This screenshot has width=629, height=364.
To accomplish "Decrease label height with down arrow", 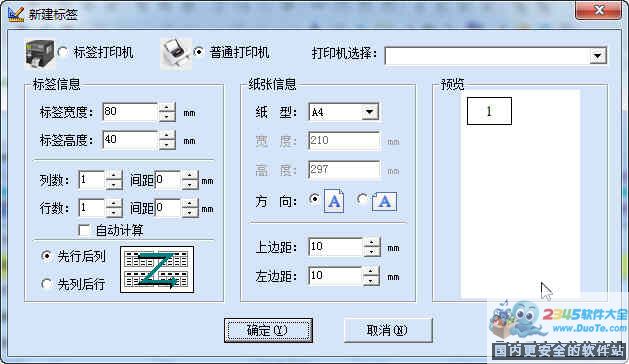I will pos(167,145).
